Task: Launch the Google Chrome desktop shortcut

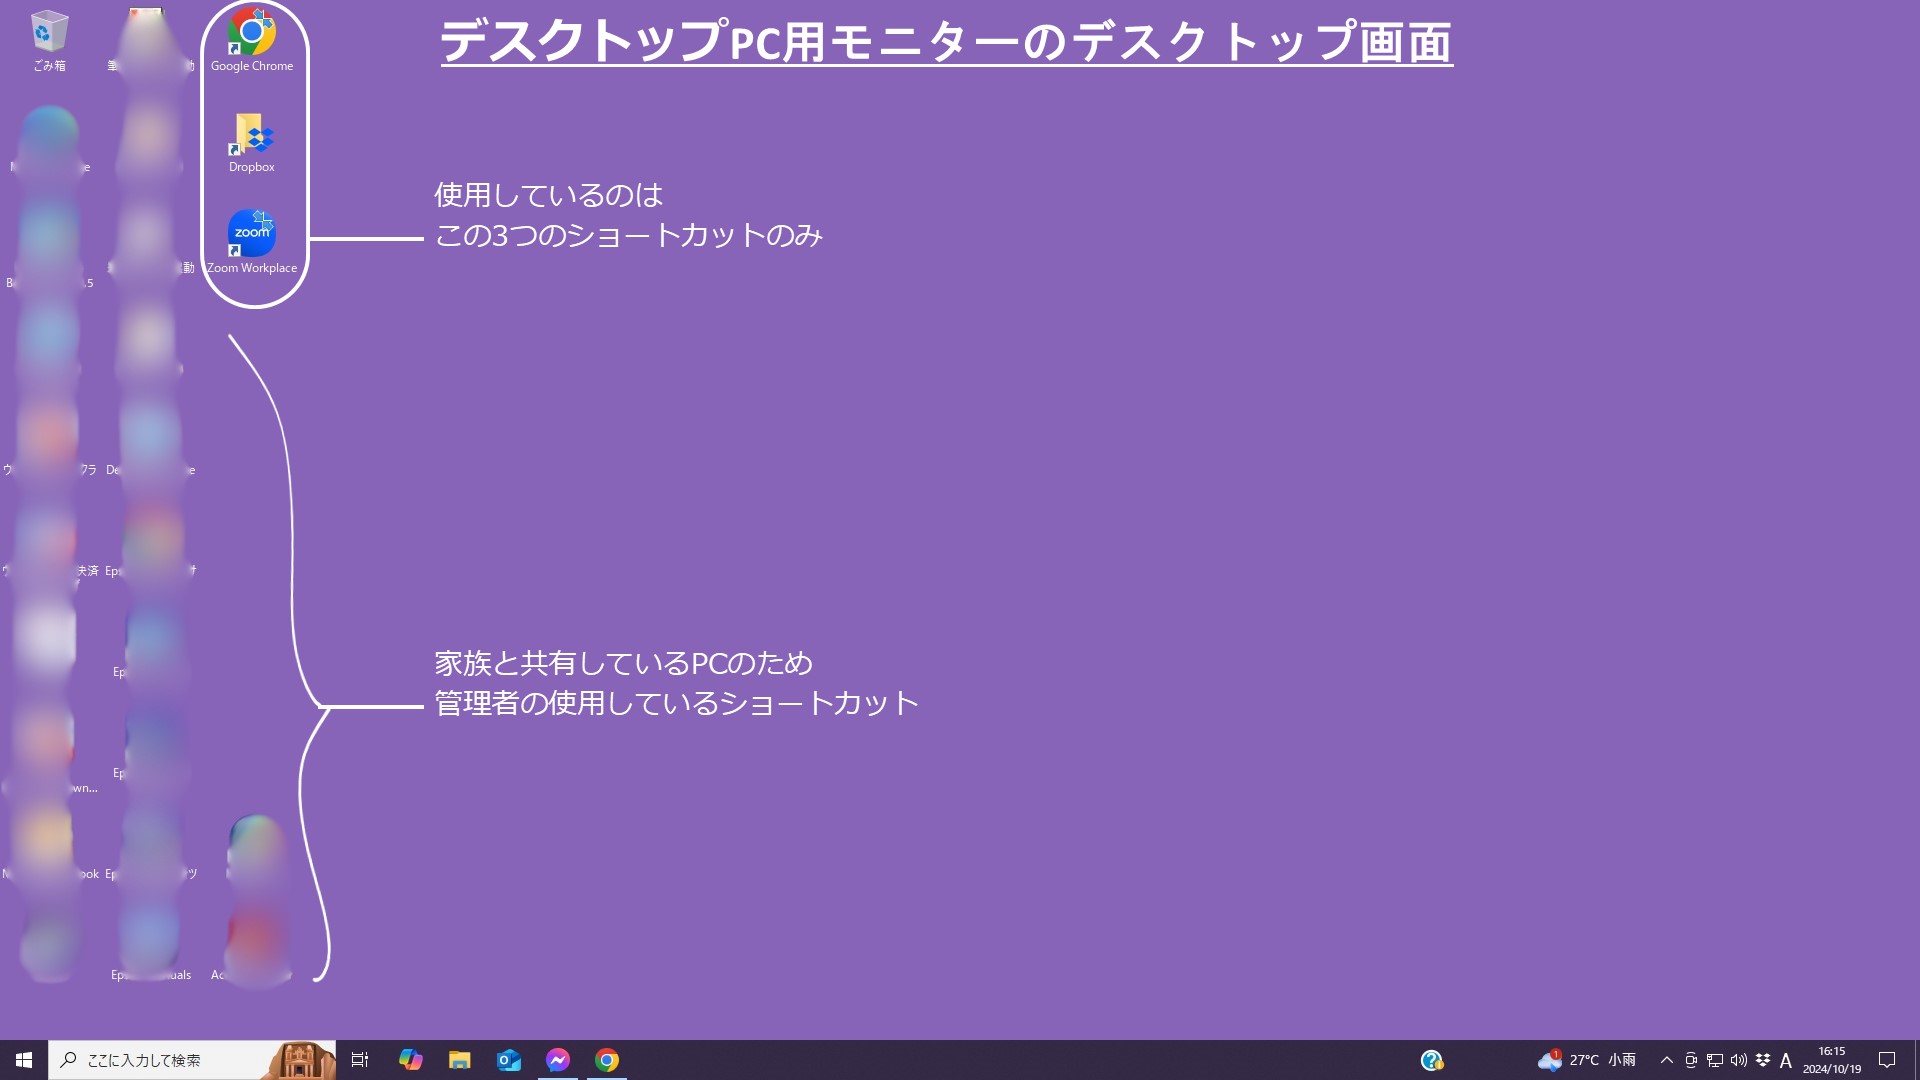Action: (252, 40)
